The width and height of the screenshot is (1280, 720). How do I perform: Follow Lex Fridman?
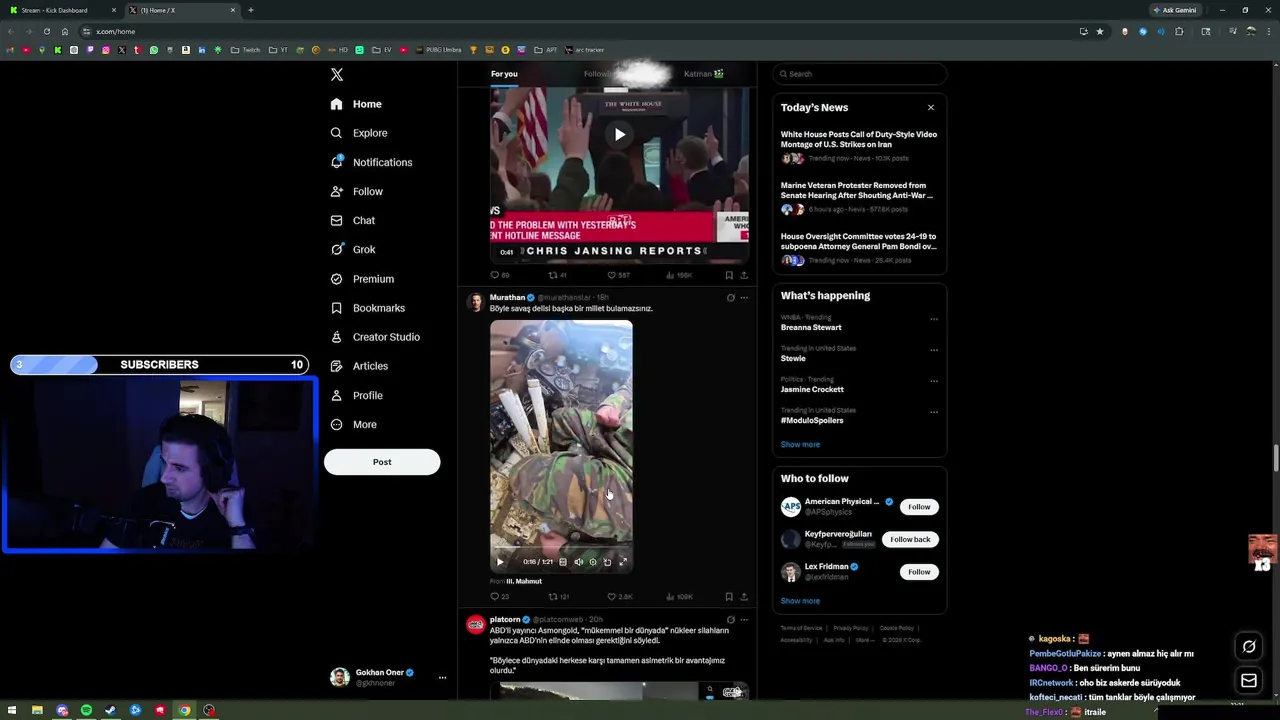(x=919, y=572)
